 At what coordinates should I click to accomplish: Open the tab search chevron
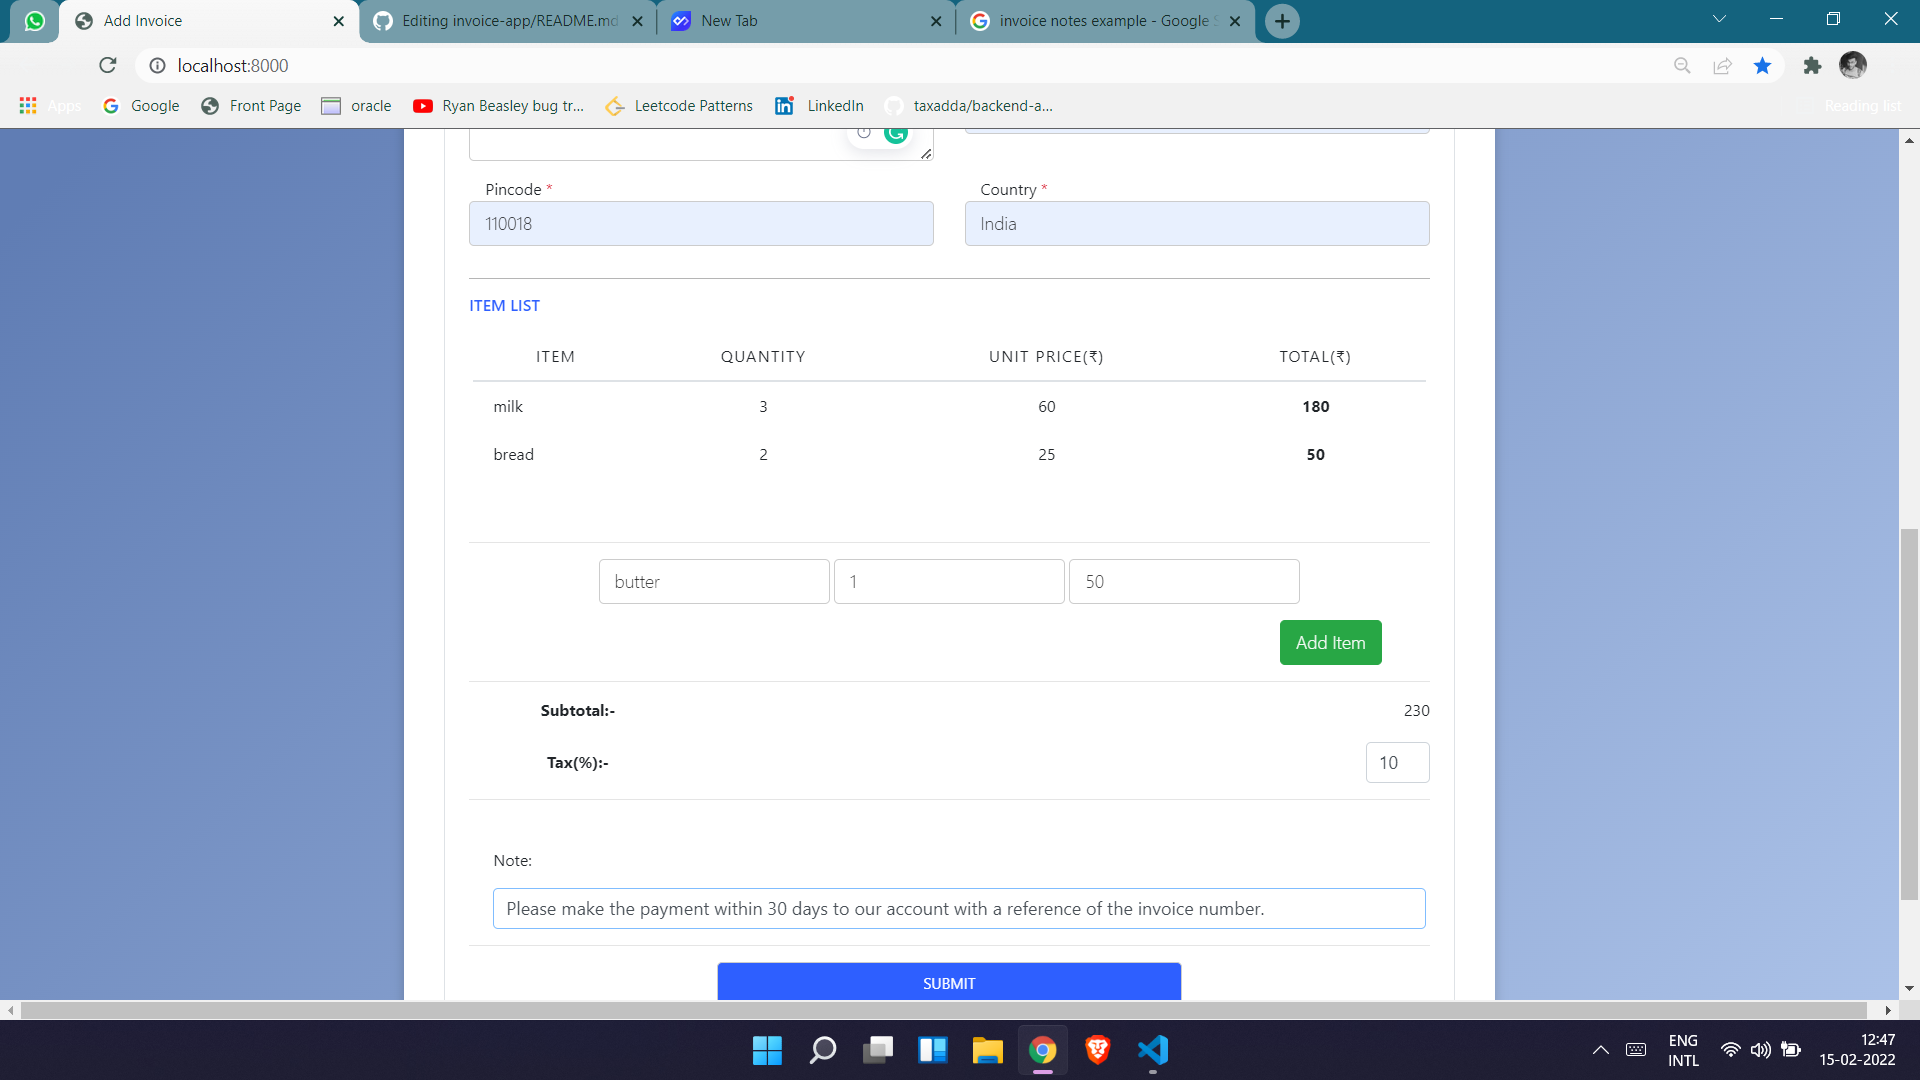point(1718,20)
